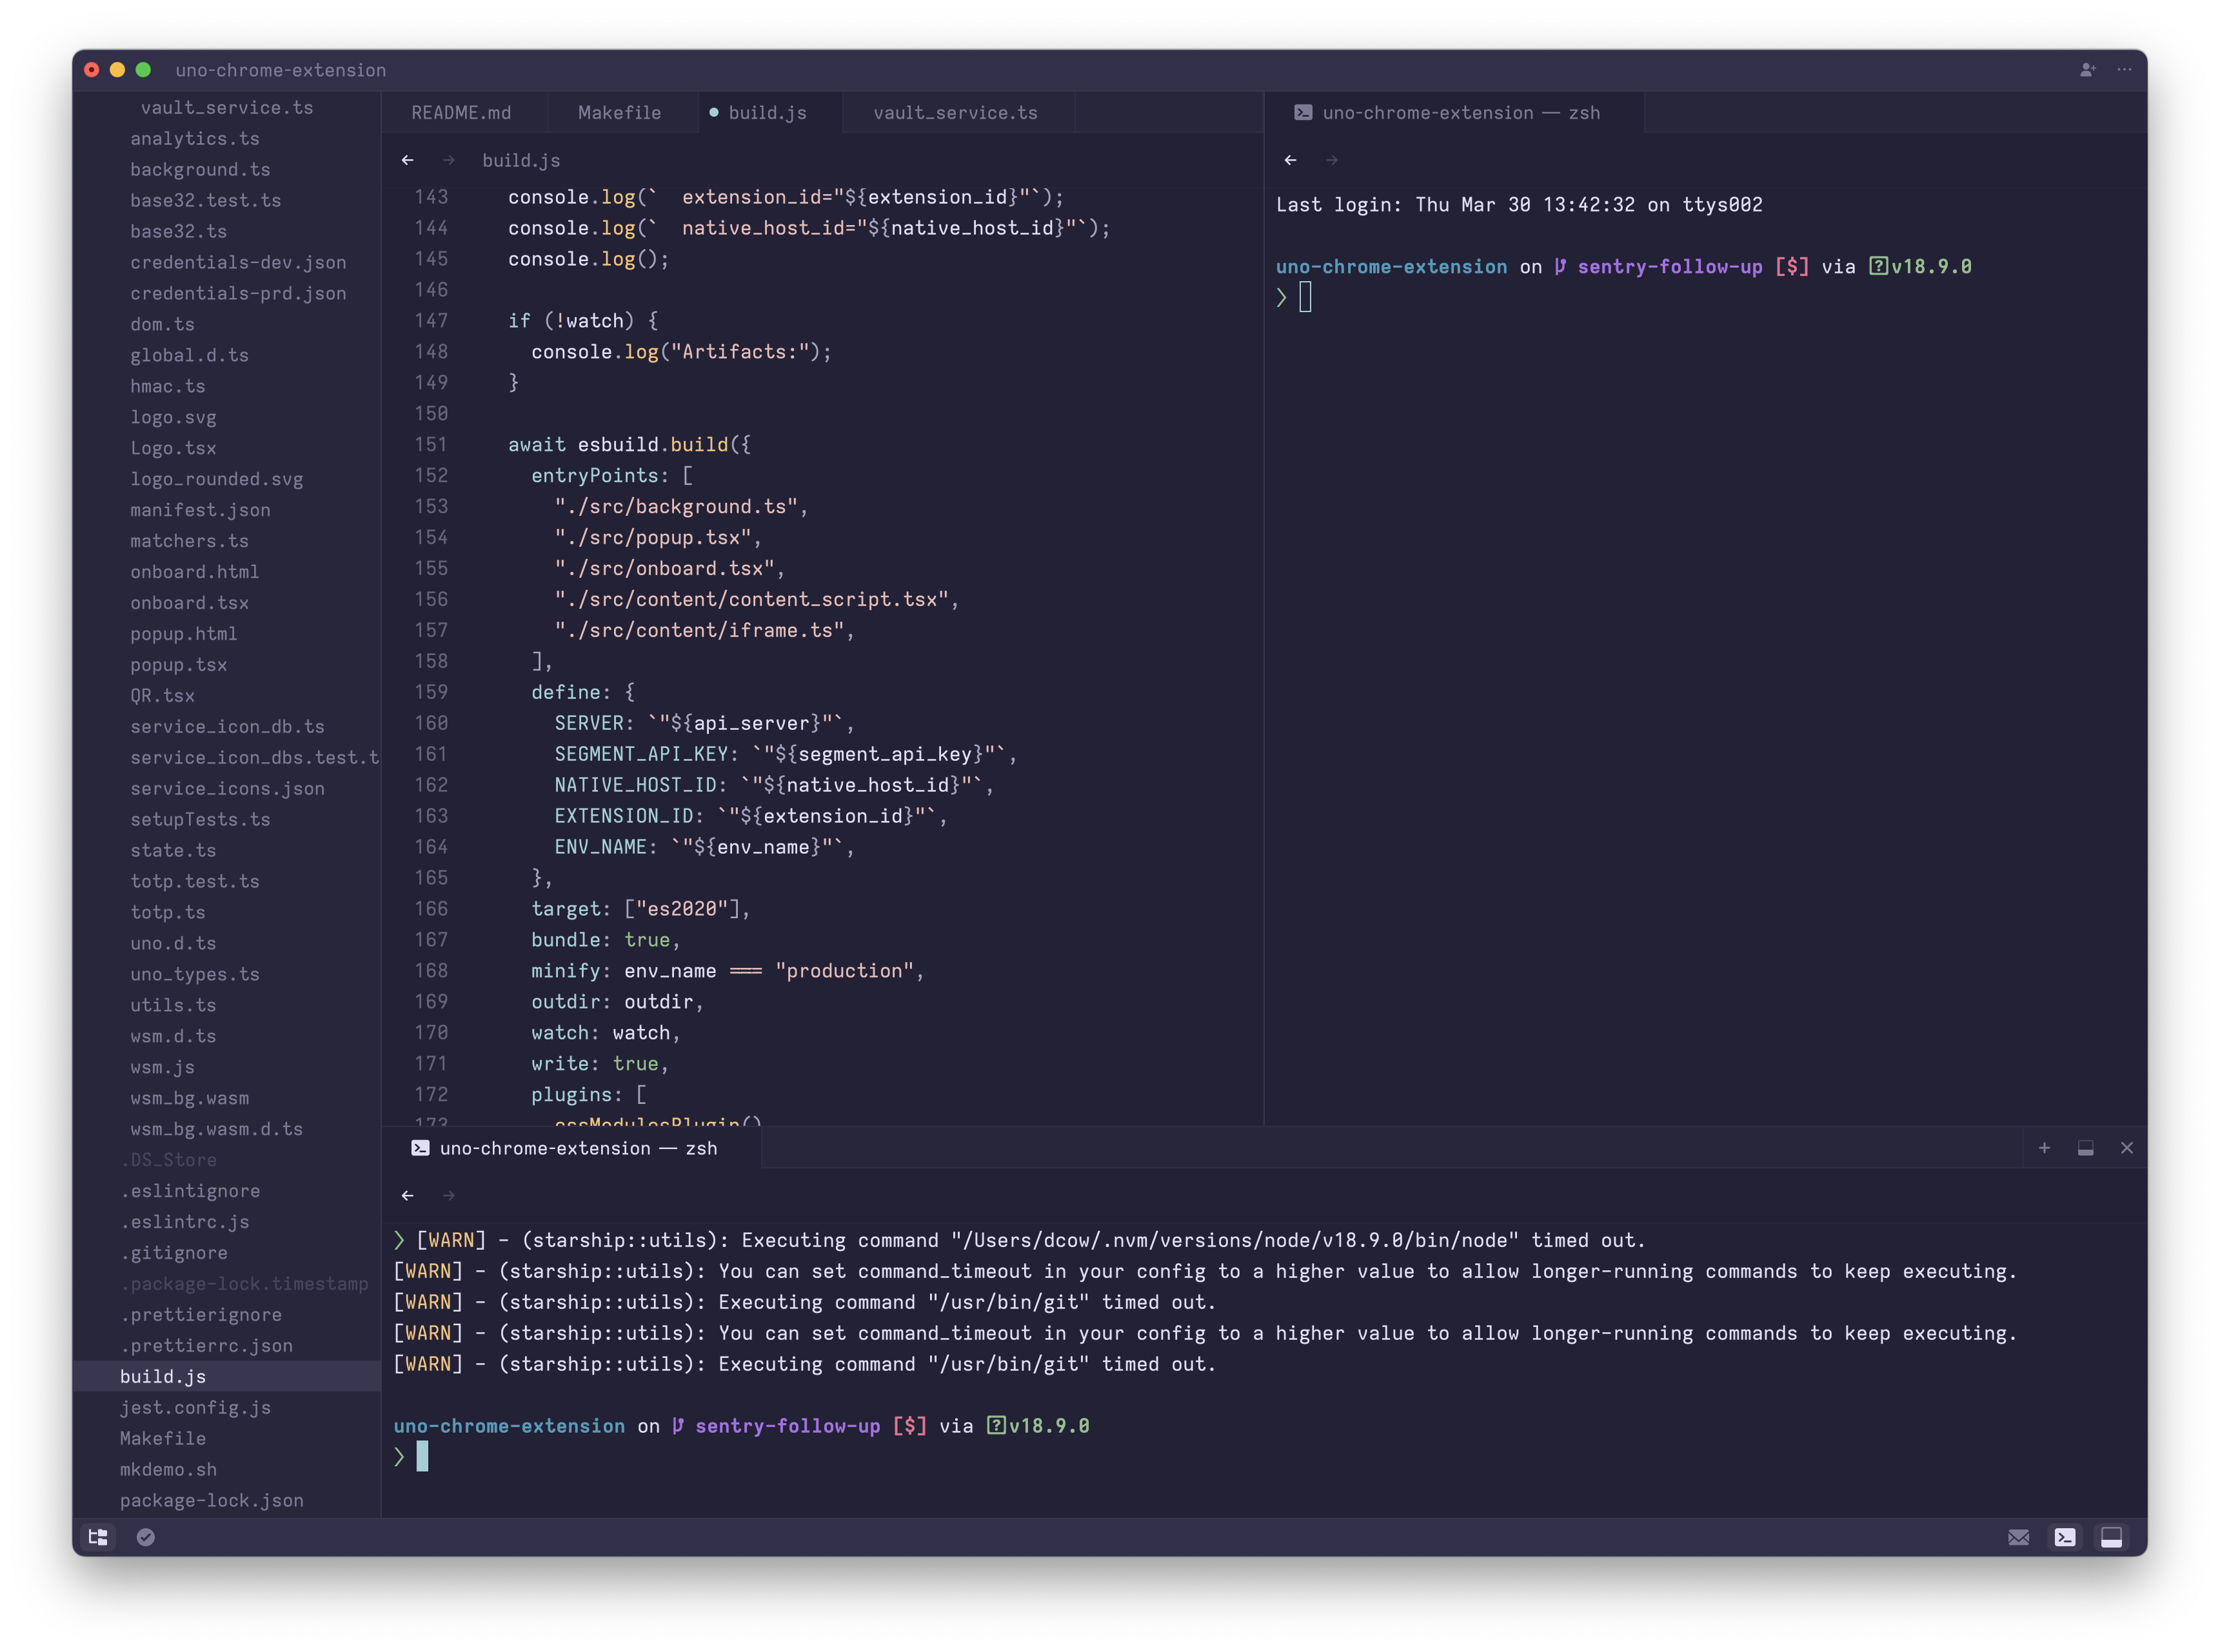Toggle the unsaved indicator dot on build.js tab
This screenshot has width=2220, height=1652.
[713, 112]
